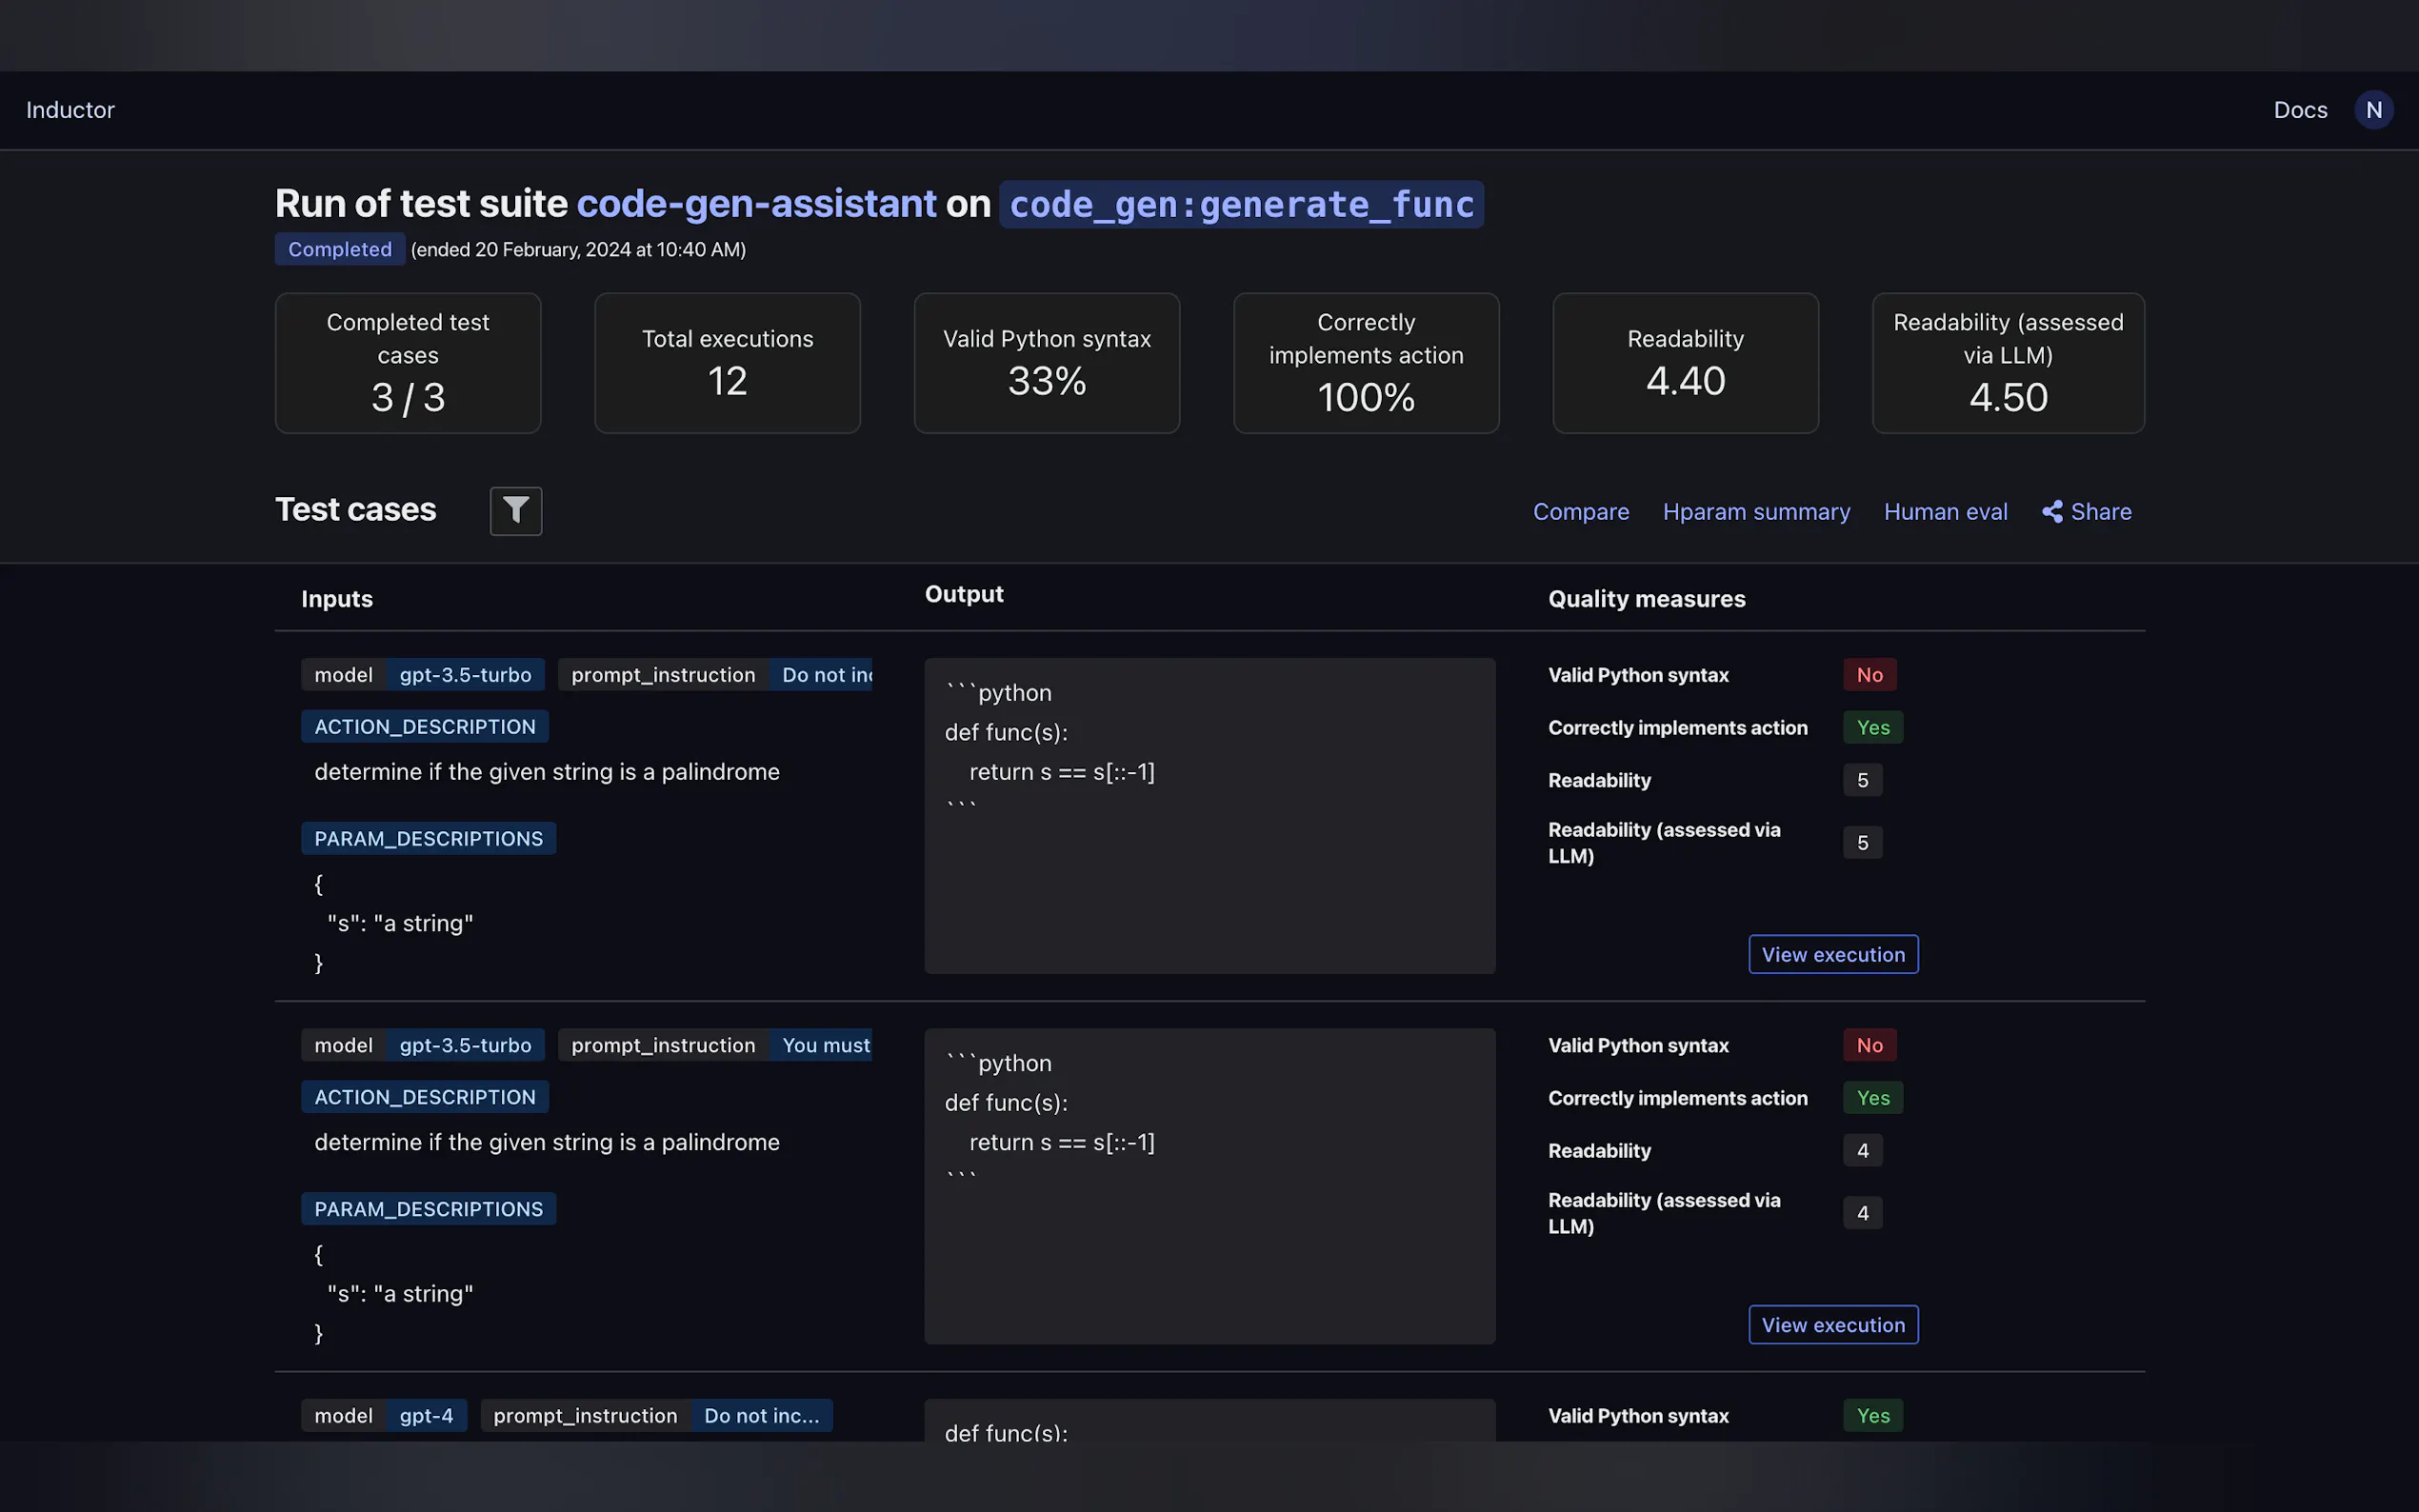Click the Correctly implements action summary card
Image resolution: width=2419 pixels, height=1512 pixels.
pyautogui.click(x=1365, y=363)
